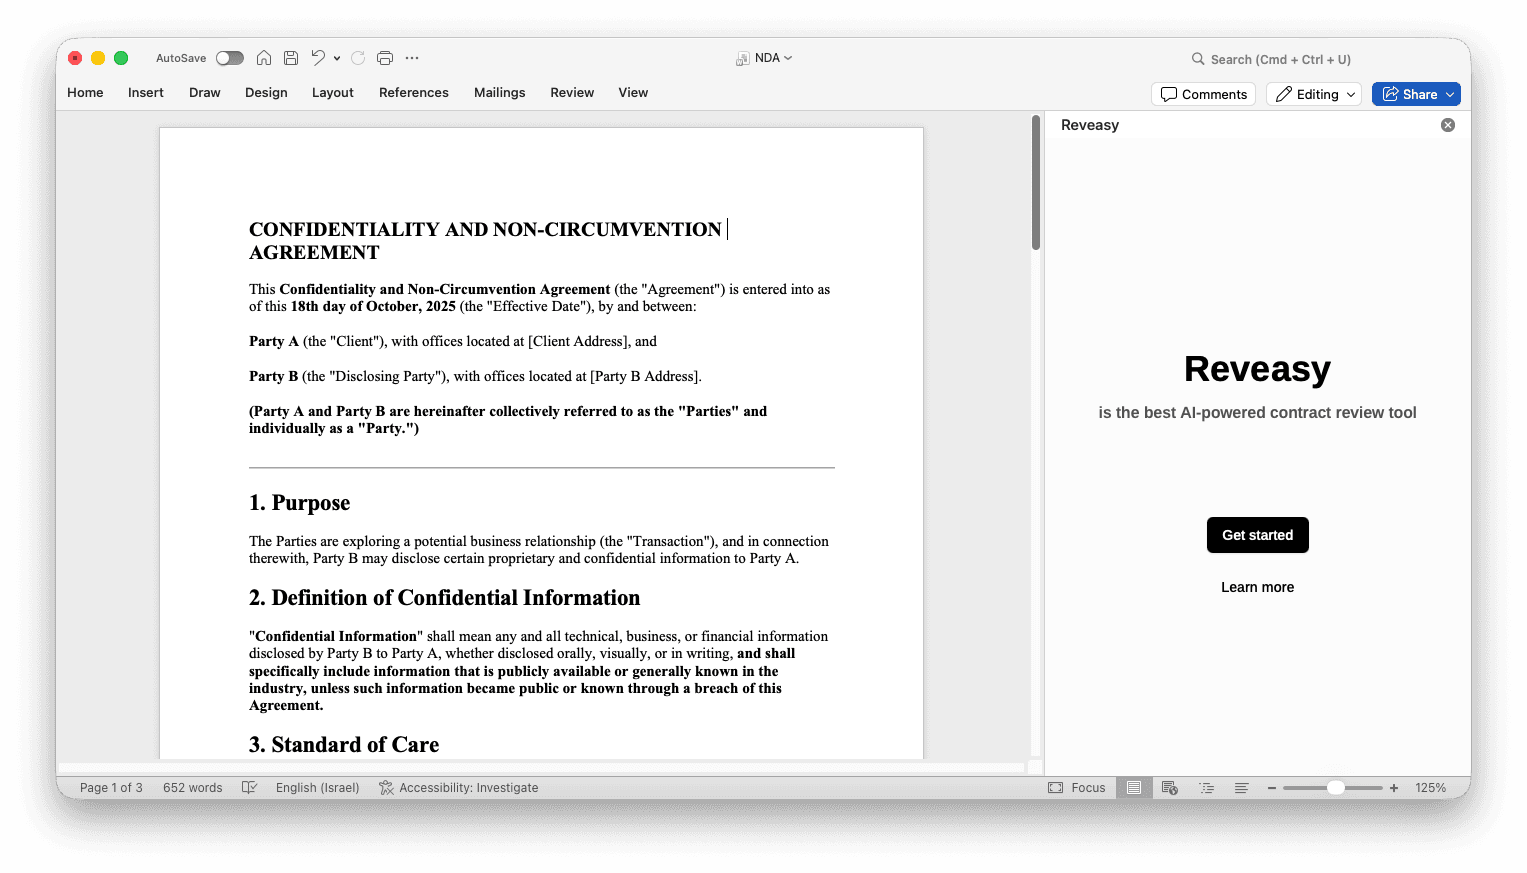Expand the undo history dropdown arrow
This screenshot has height=873, width=1527.
pyautogui.click(x=337, y=58)
